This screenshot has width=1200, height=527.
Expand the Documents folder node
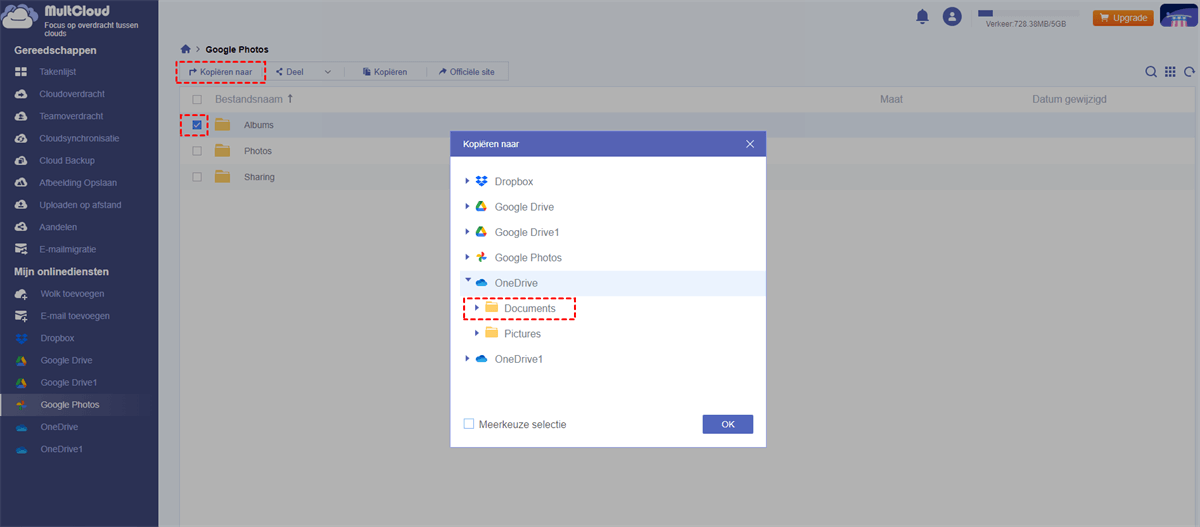click(x=477, y=308)
